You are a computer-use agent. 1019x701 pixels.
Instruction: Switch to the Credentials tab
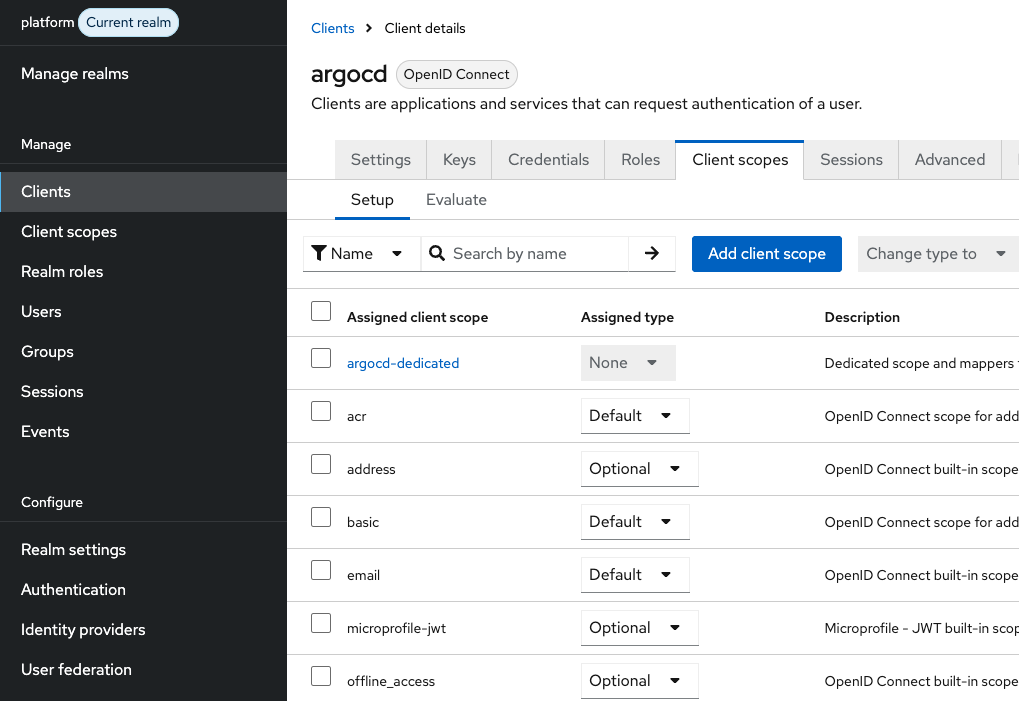coord(548,160)
